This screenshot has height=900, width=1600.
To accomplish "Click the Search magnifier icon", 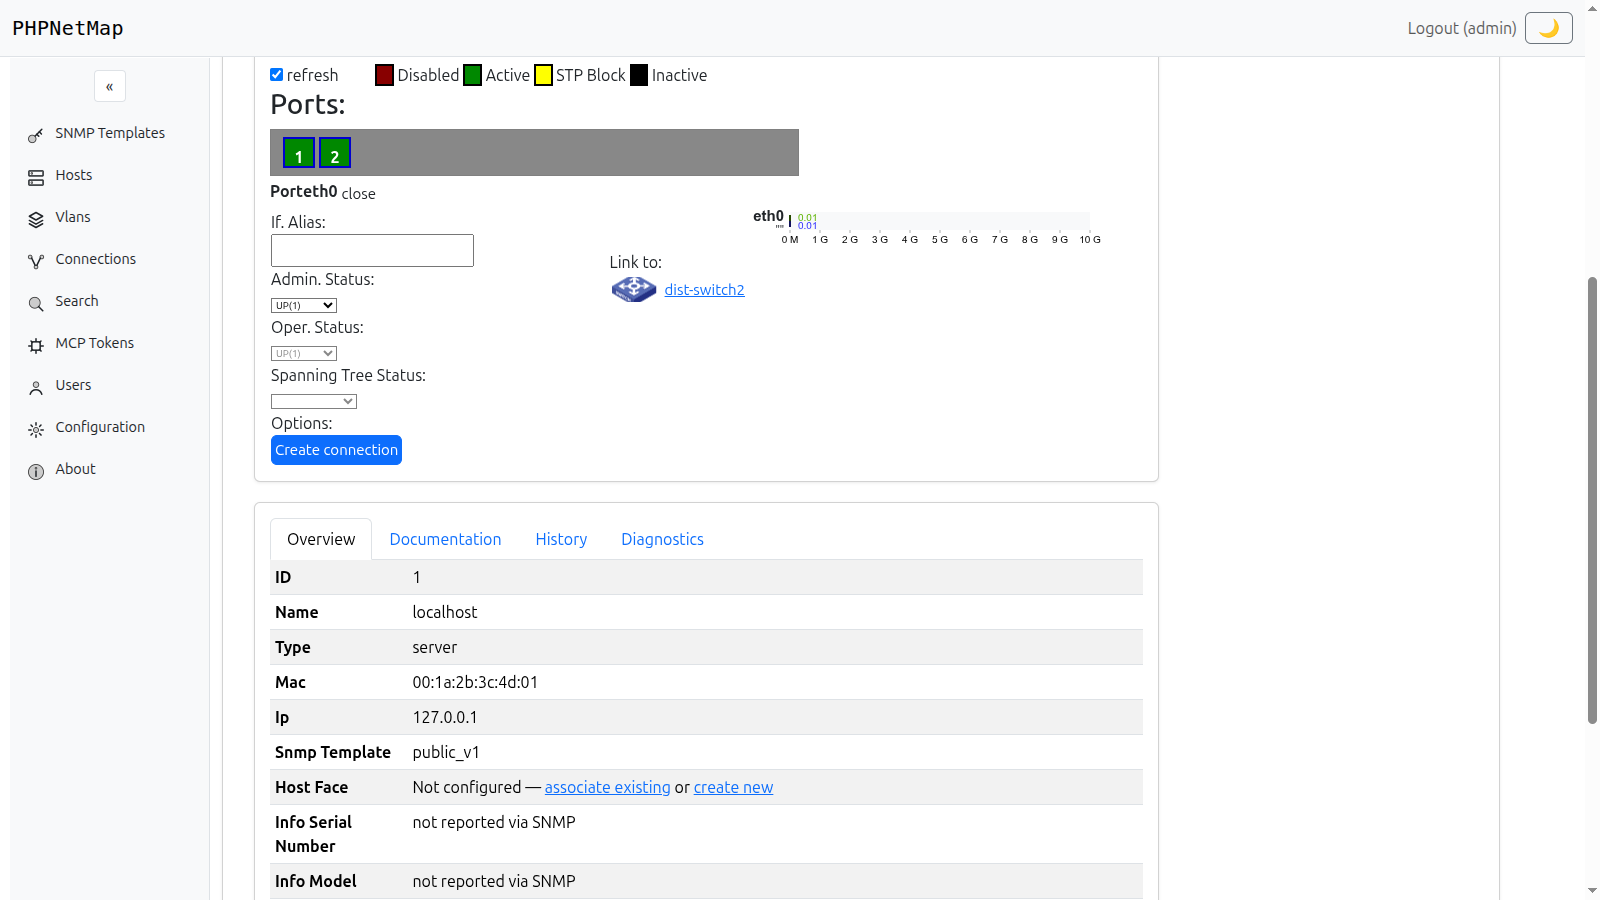I will 36,303.
